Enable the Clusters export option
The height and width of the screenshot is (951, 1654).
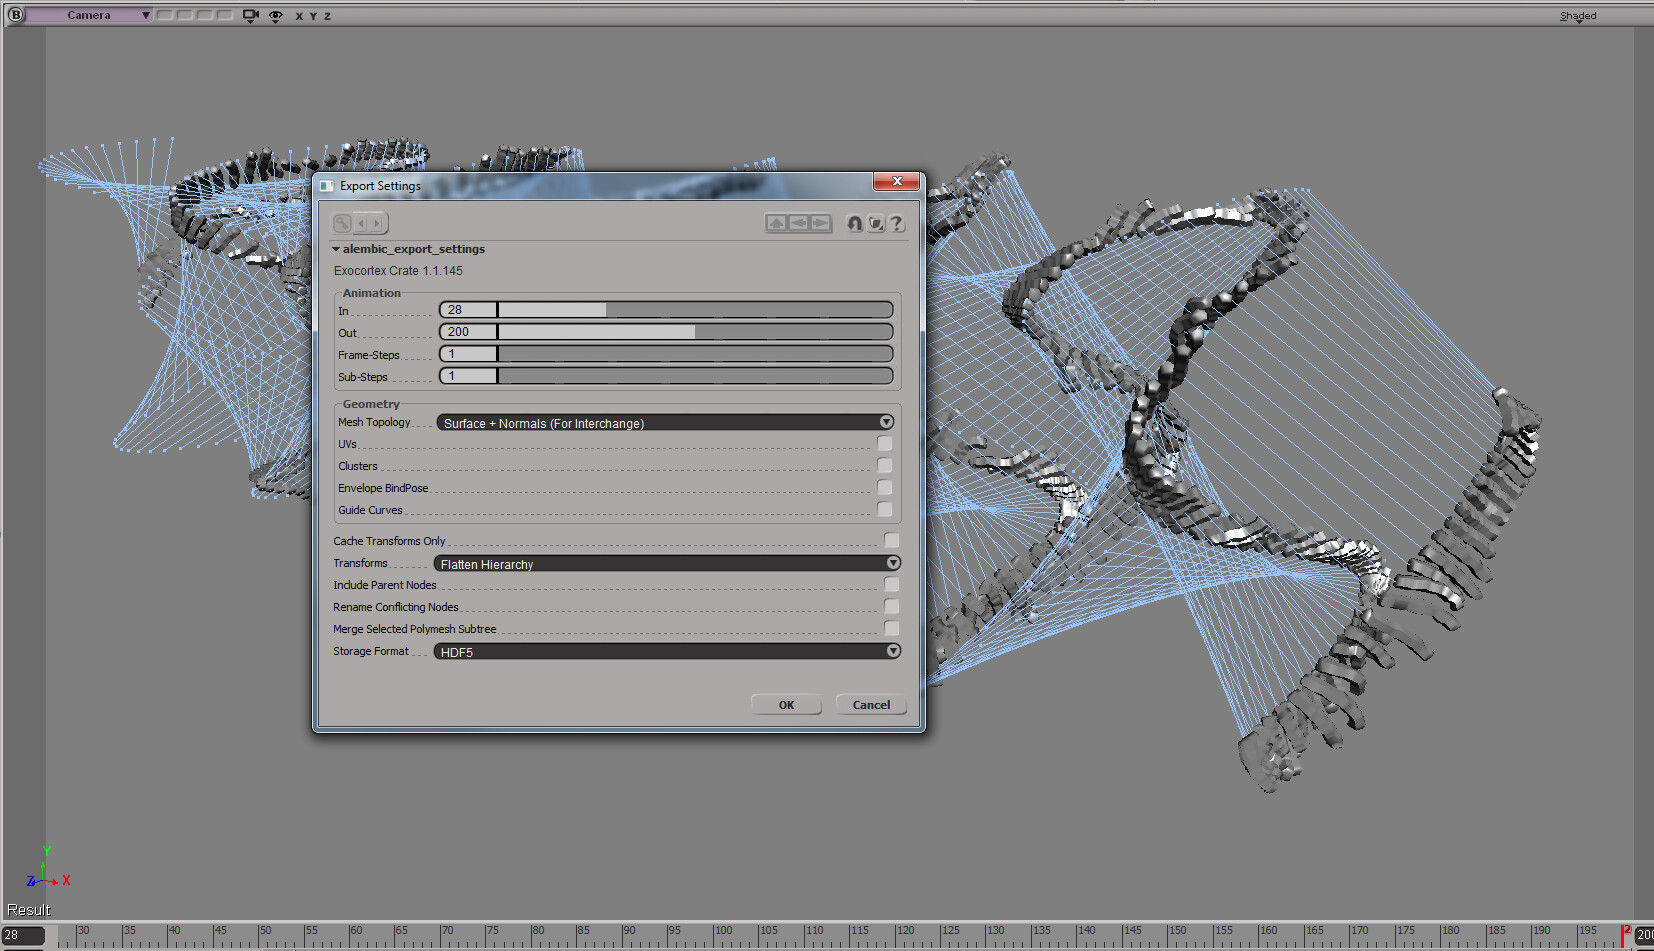point(884,465)
